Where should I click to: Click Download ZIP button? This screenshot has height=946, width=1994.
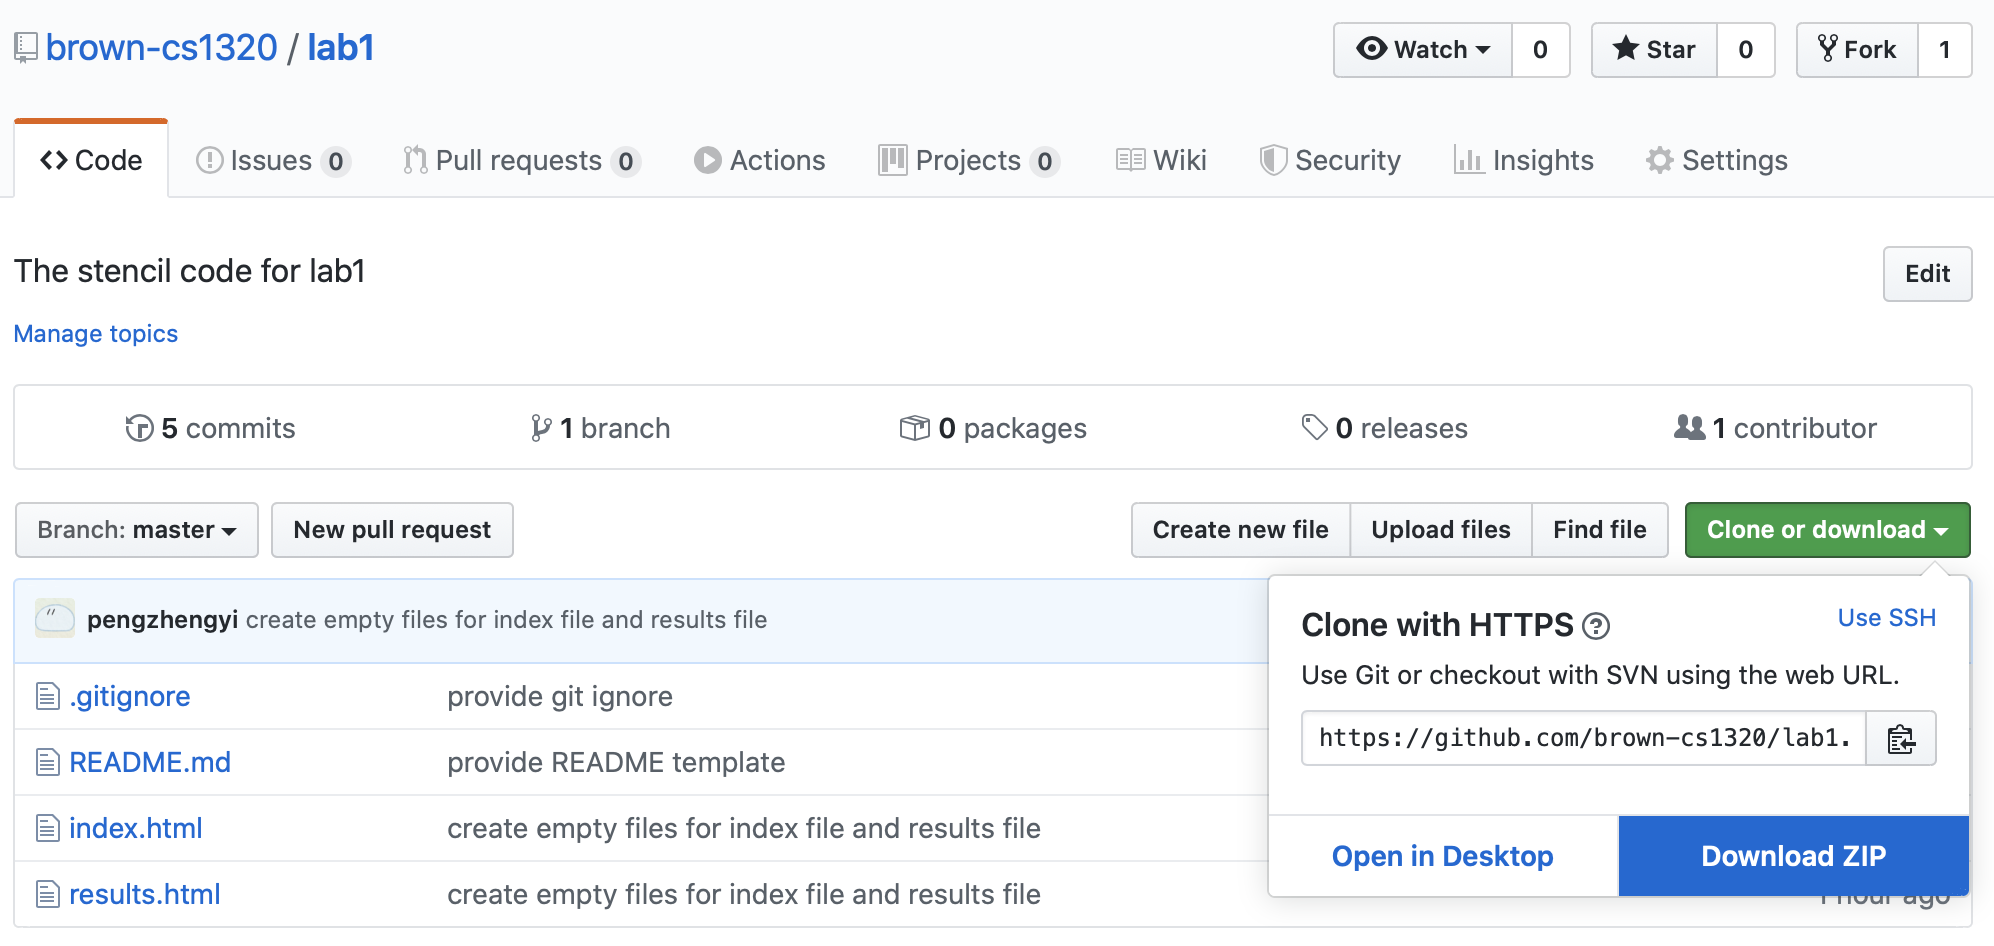[x=1793, y=856]
